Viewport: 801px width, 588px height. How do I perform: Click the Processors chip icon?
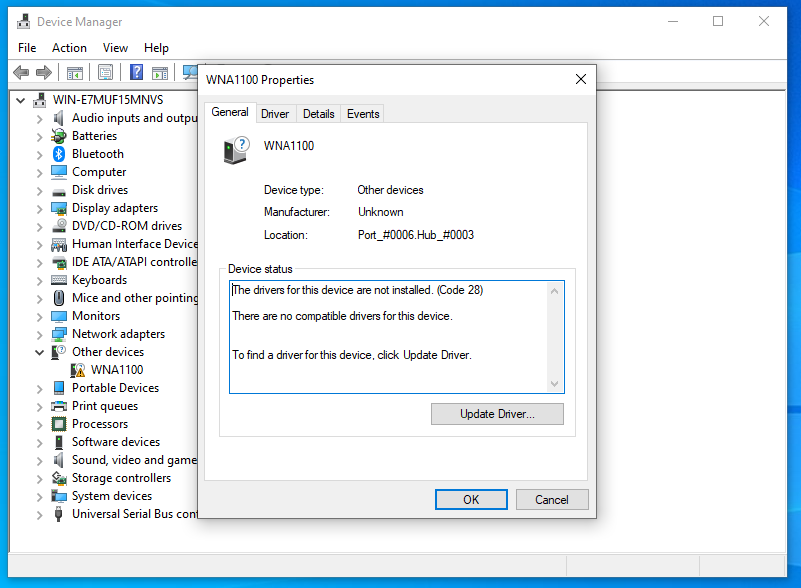click(59, 424)
